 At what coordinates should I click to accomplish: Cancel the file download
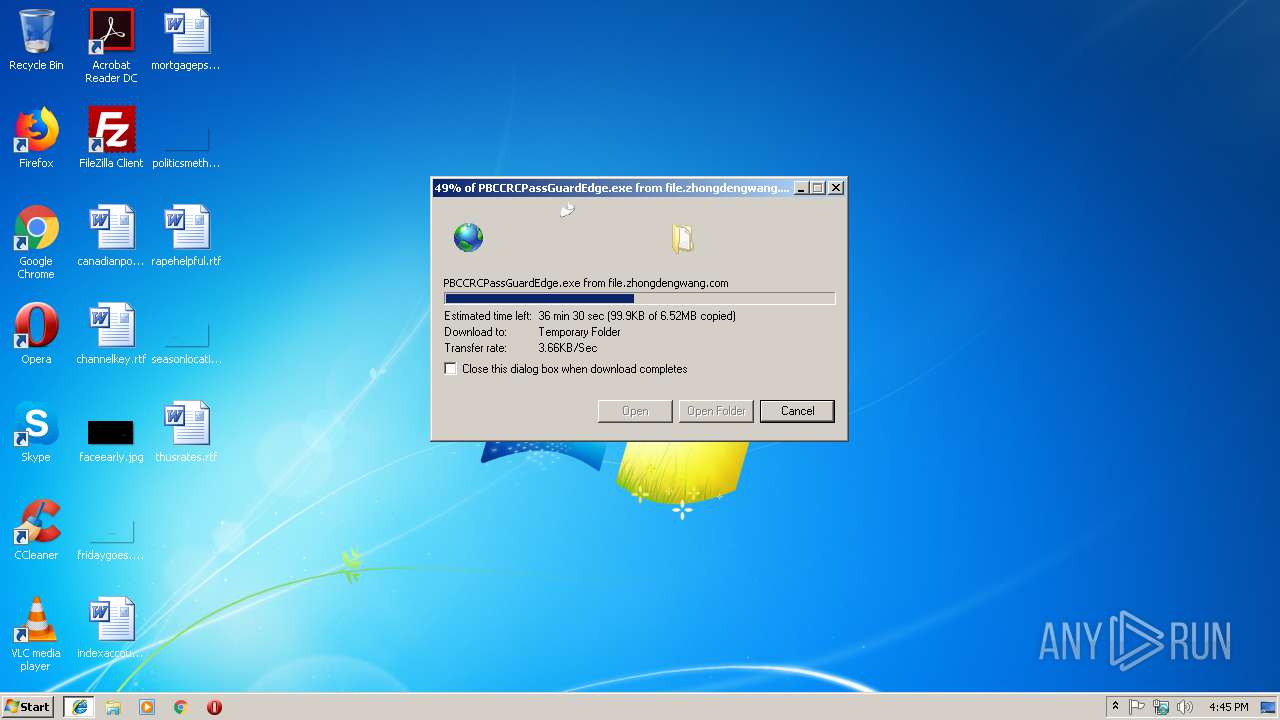click(797, 411)
